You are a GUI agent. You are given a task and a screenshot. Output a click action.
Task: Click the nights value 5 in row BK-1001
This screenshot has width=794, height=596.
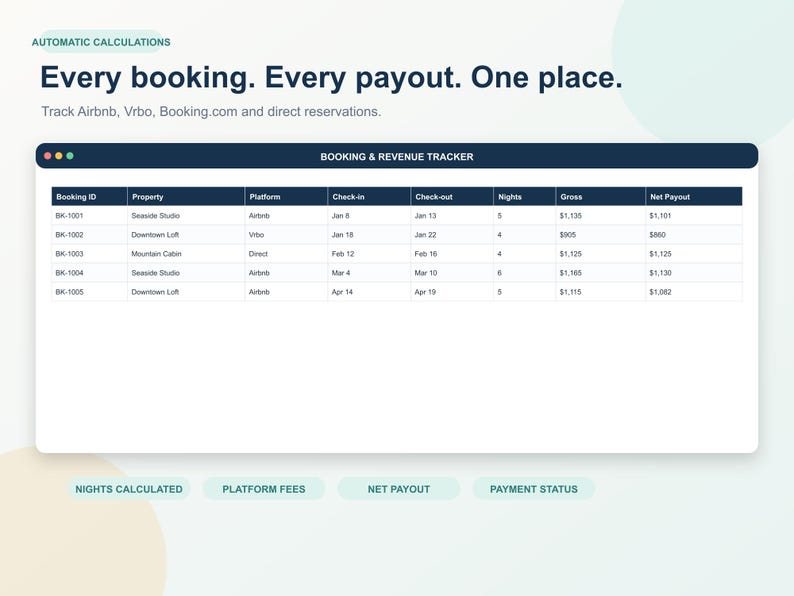[x=525, y=216]
